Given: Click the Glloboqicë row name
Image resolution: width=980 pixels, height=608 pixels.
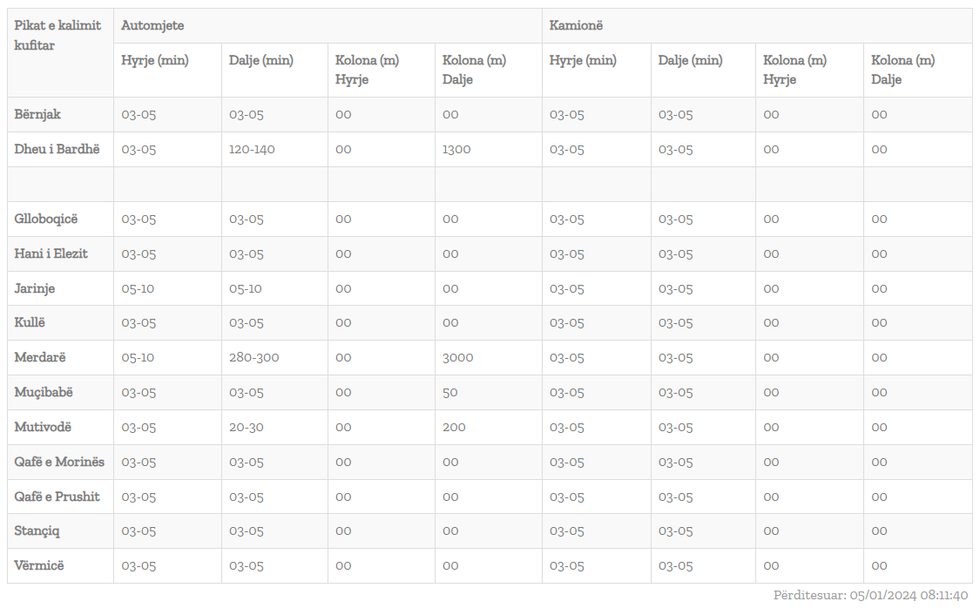Looking at the screenshot, I should pos(46,219).
